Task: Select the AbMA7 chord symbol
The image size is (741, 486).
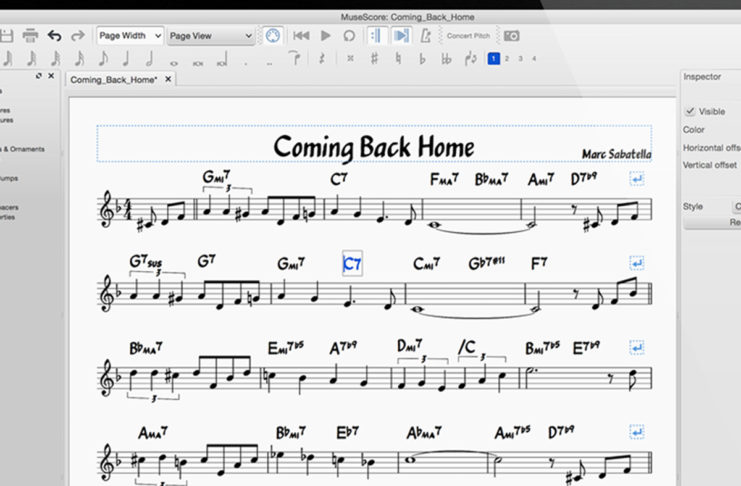Action: point(424,432)
